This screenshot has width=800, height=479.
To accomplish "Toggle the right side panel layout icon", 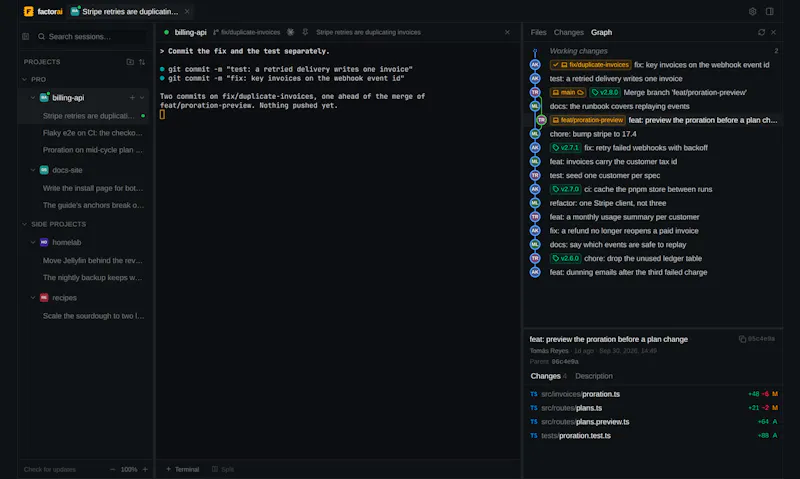I will (769, 11).
